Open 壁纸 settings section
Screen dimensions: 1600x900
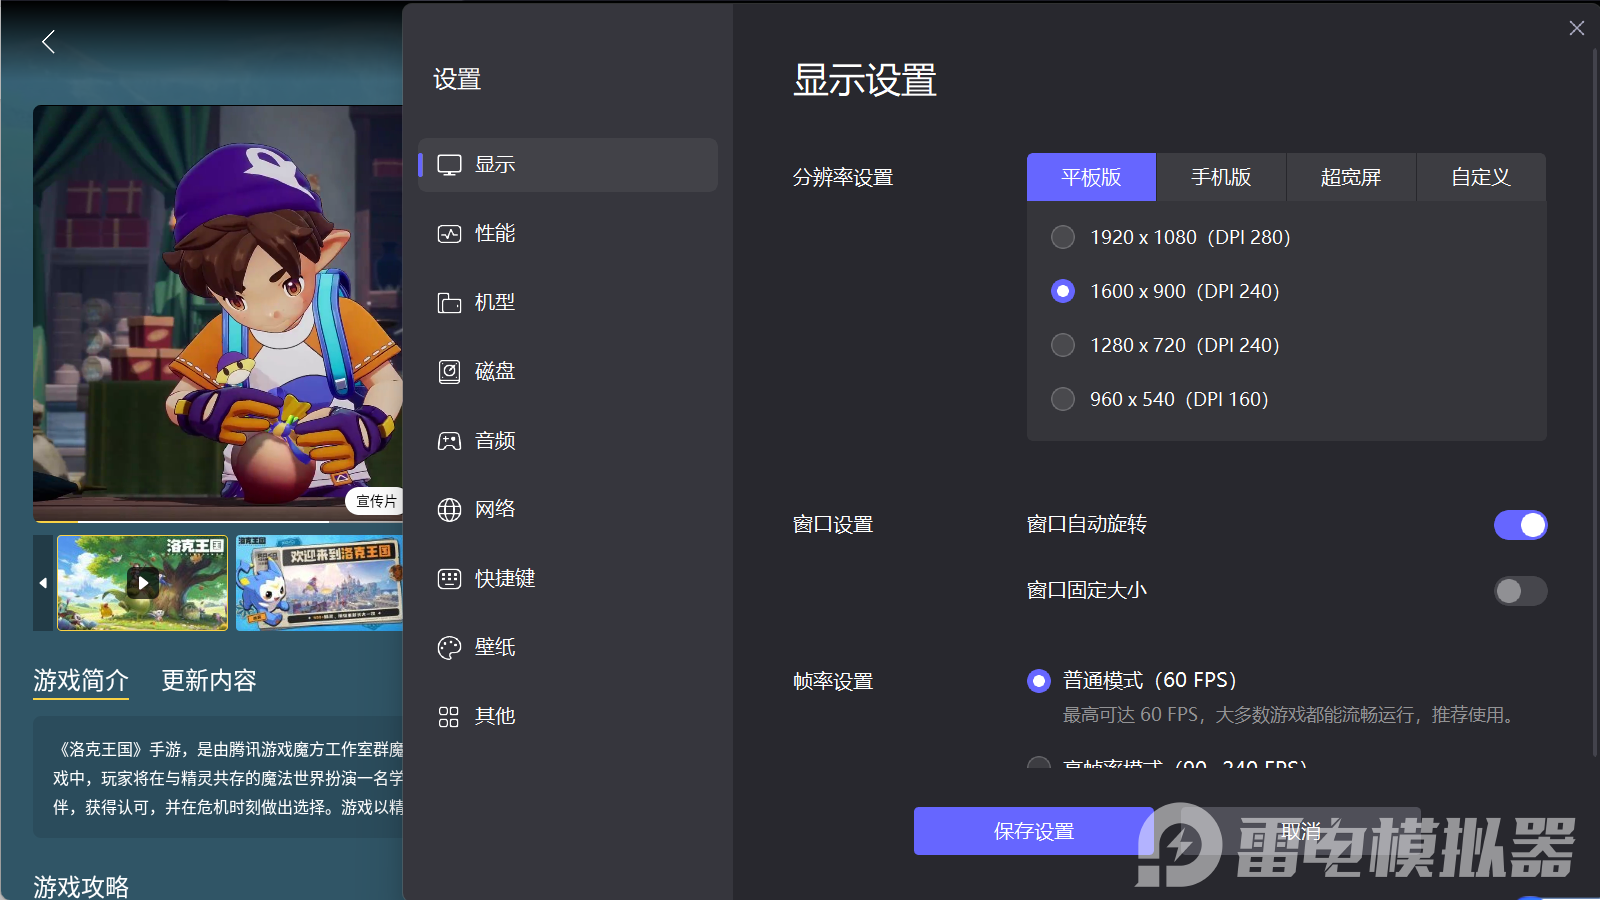pyautogui.click(x=568, y=648)
